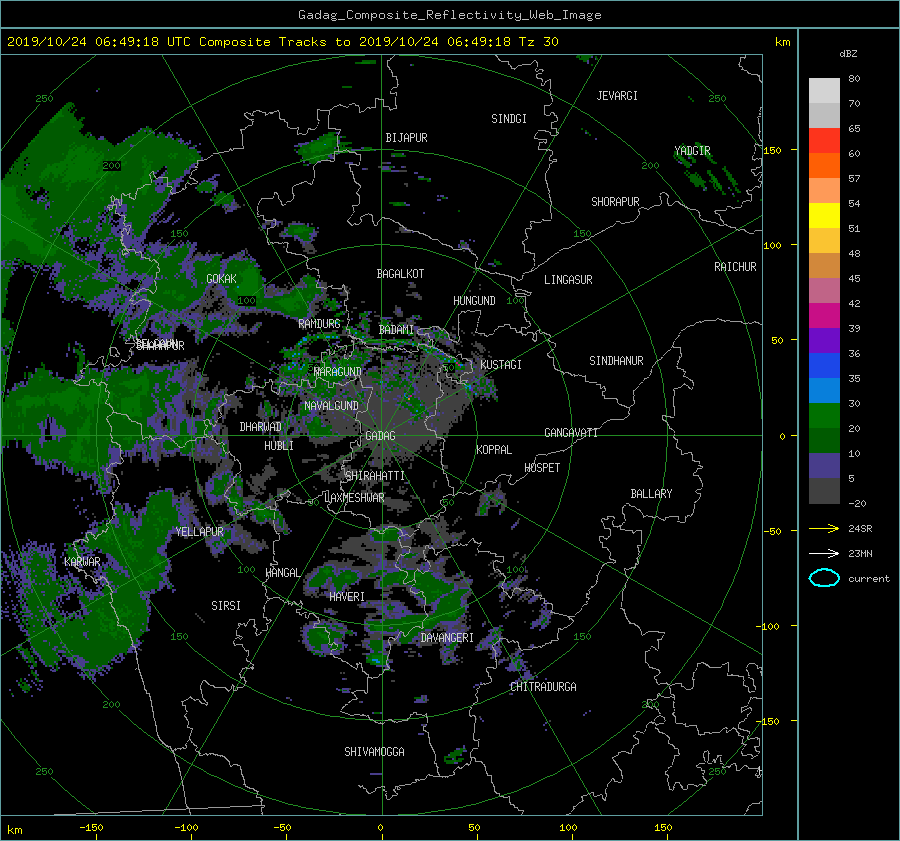Click the '23MN' legend label
The height and width of the screenshot is (841, 900).
860,554
